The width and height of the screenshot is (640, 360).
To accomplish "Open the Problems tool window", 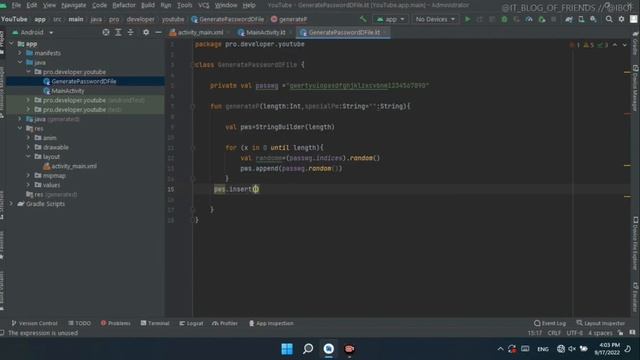I will pyautogui.click(x=116, y=323).
